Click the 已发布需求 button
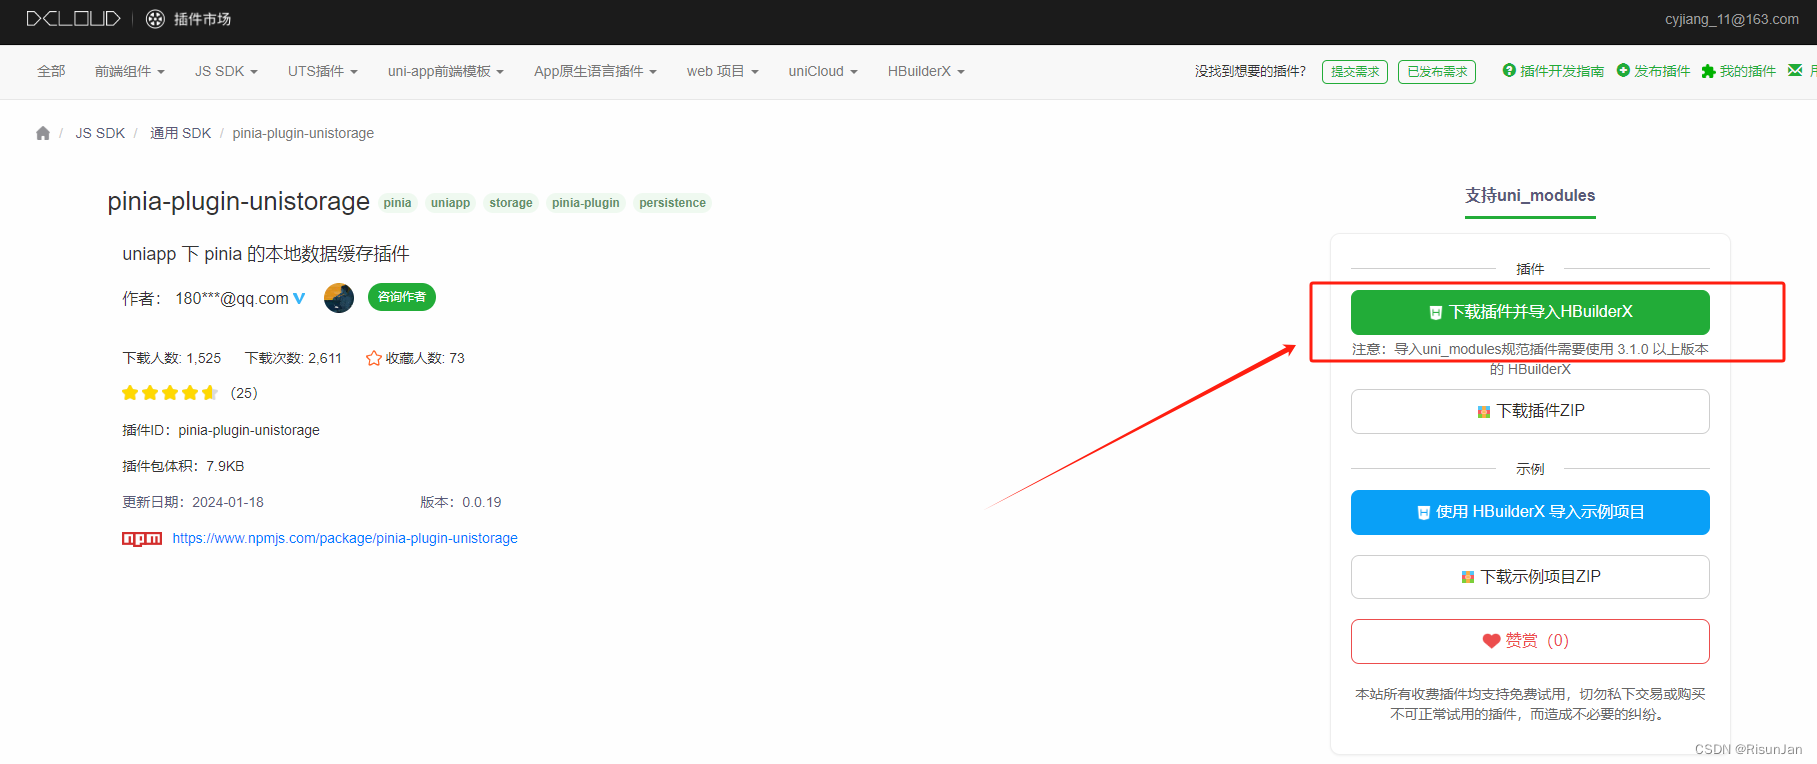1817x764 pixels. click(1436, 72)
